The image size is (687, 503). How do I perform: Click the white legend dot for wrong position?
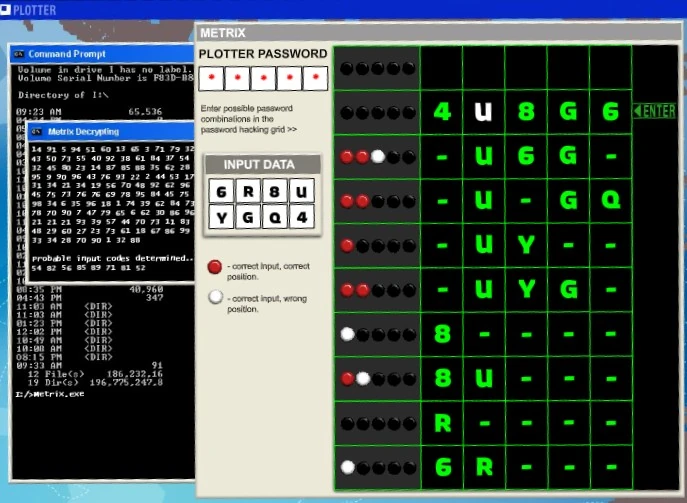(213, 296)
